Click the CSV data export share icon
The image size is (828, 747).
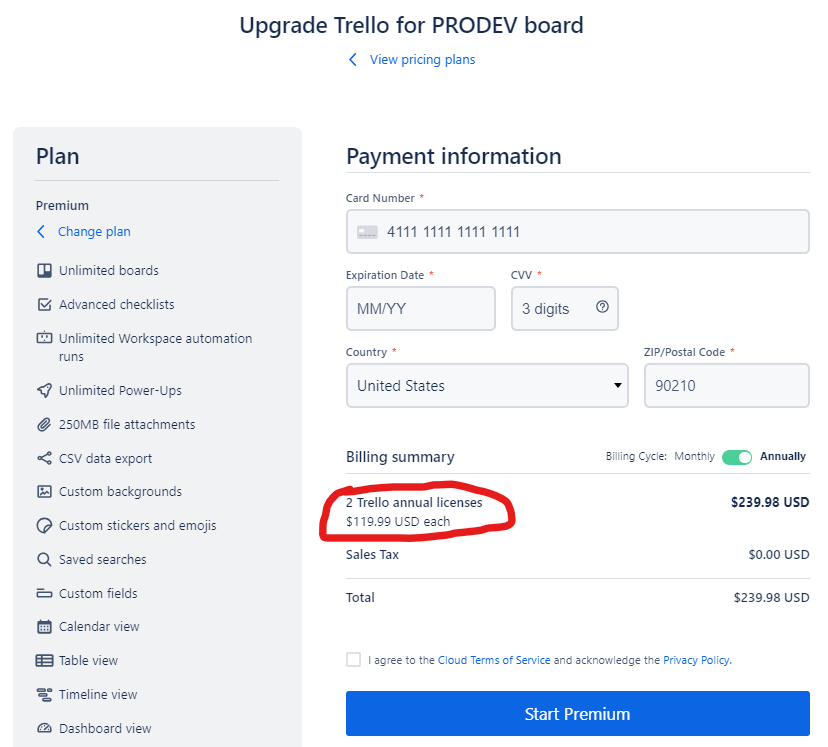coord(44,458)
